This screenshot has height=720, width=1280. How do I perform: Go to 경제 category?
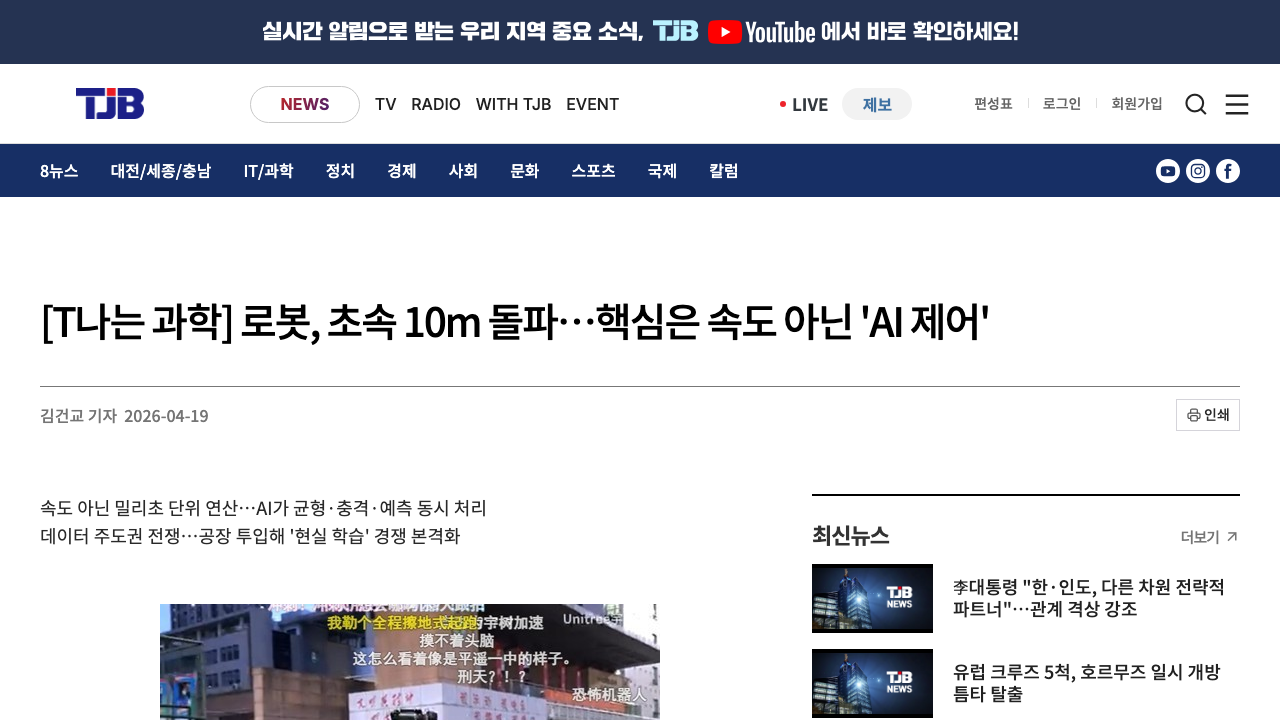[x=402, y=171]
